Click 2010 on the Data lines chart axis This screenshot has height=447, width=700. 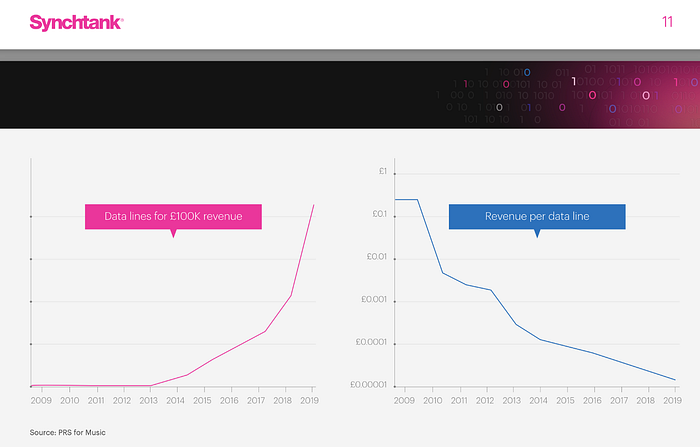click(70, 401)
